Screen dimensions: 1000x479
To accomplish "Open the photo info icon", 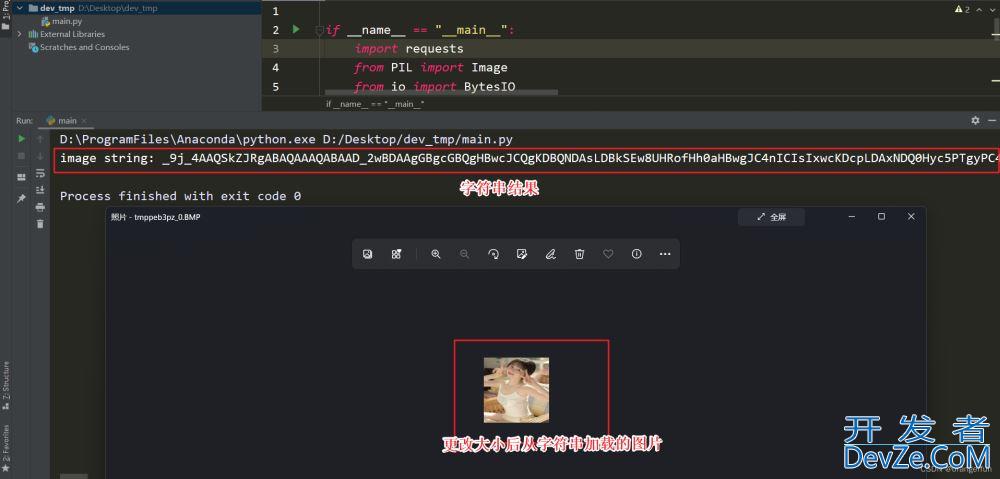I will click(x=636, y=254).
